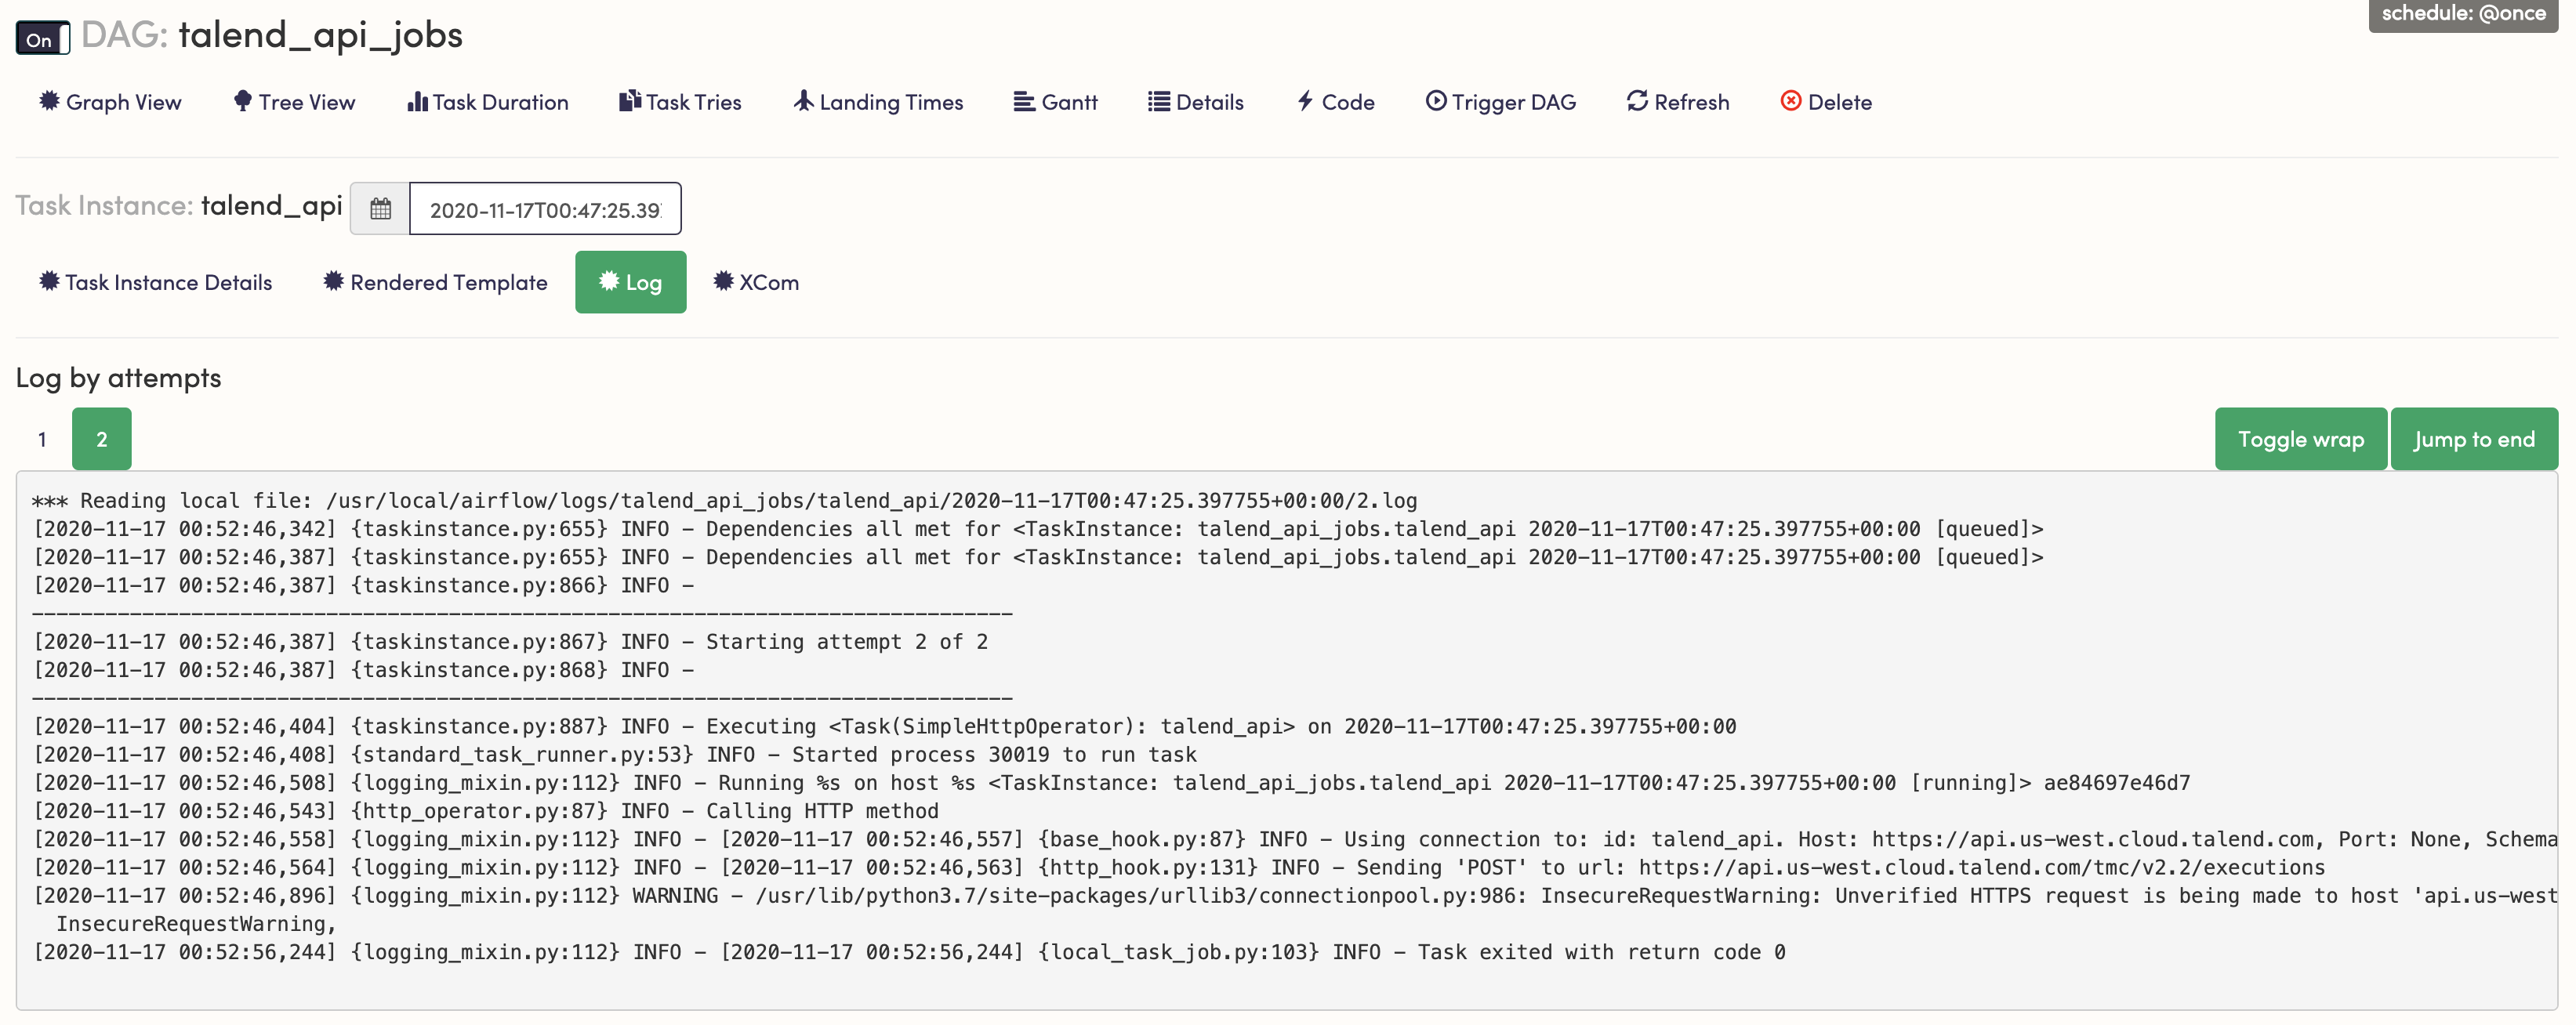Open Rendered Template tab

click(x=435, y=283)
